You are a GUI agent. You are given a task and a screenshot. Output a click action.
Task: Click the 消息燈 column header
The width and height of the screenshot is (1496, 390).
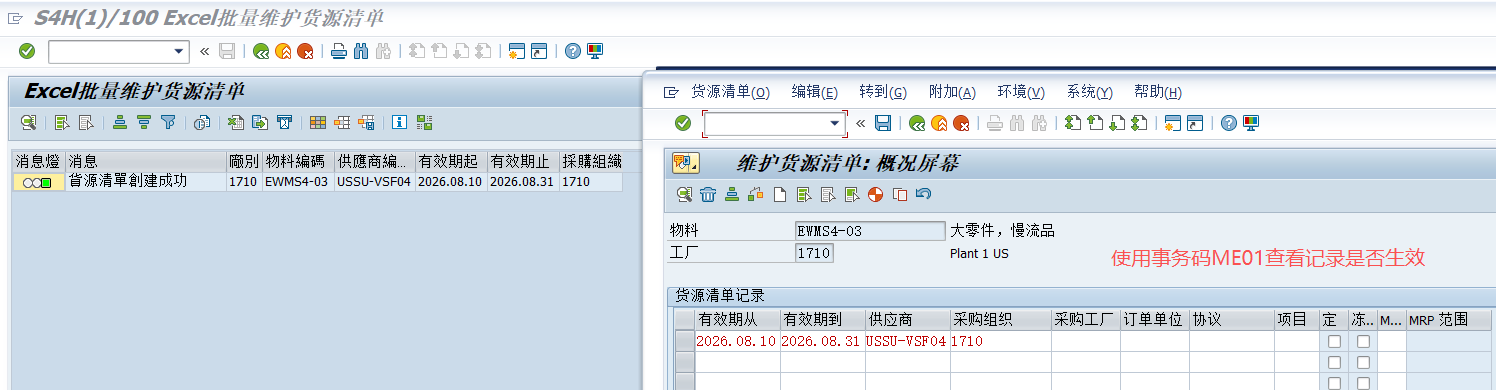coord(38,161)
